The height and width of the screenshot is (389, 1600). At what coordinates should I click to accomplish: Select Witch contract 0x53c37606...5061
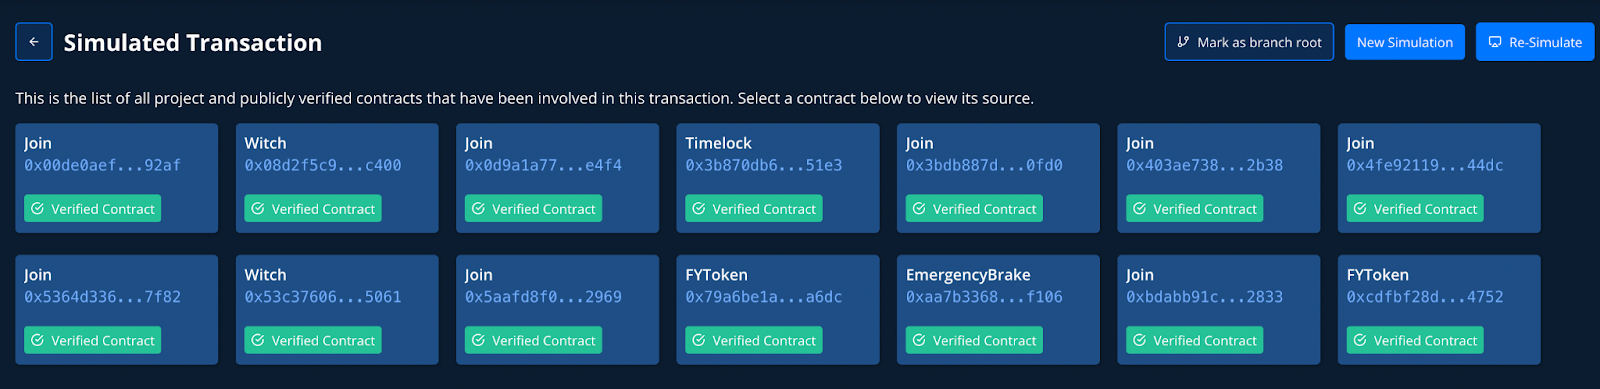tap(337, 309)
